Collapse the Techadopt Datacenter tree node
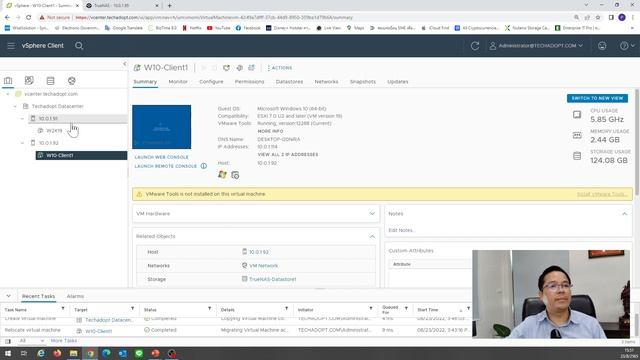This screenshot has height=360, width=640. click(15, 106)
